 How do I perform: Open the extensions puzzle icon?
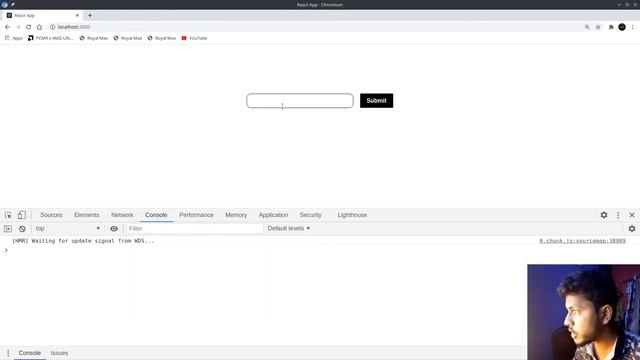pos(611,27)
